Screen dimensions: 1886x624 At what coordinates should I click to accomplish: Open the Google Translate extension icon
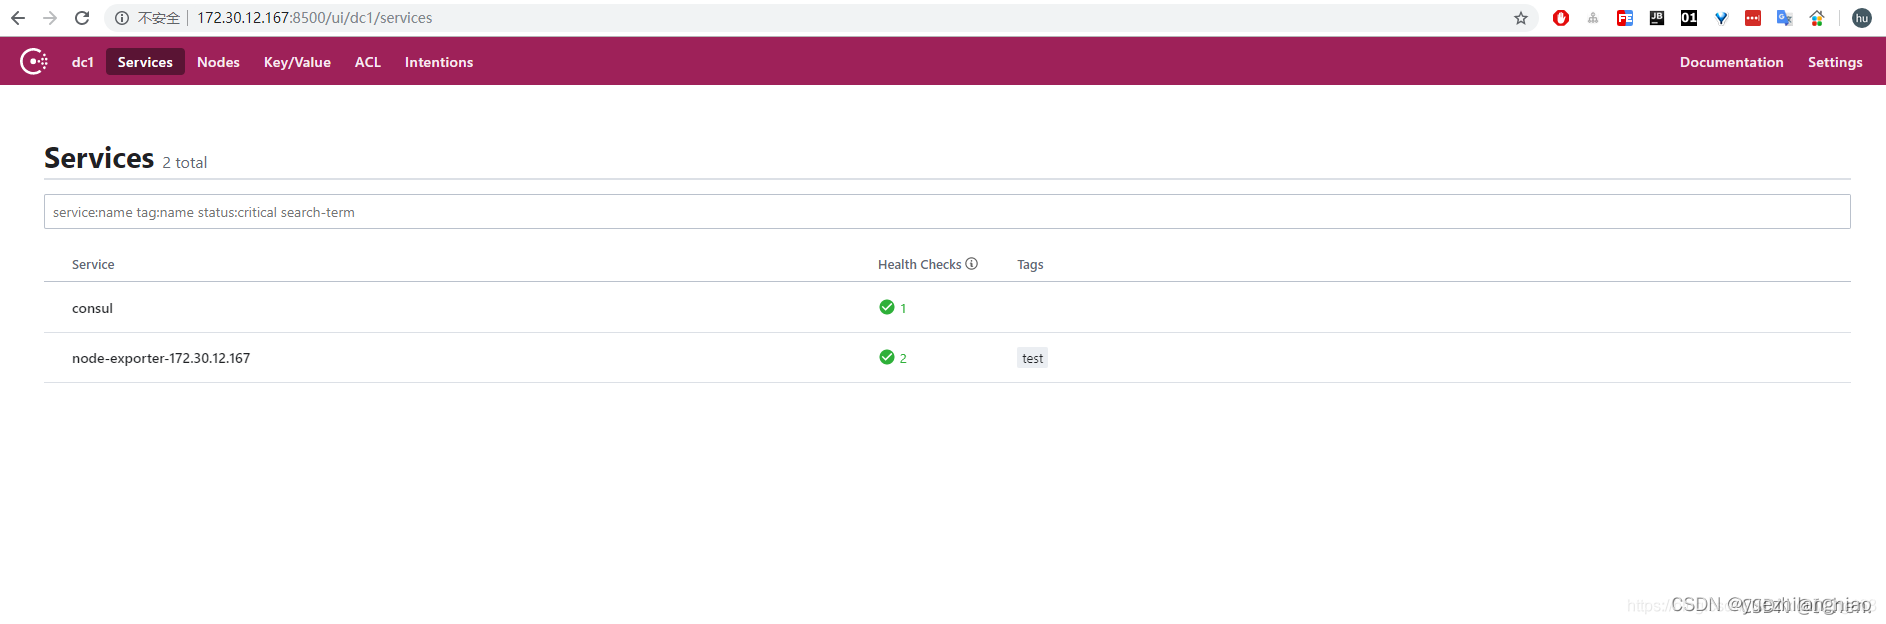tap(1785, 18)
